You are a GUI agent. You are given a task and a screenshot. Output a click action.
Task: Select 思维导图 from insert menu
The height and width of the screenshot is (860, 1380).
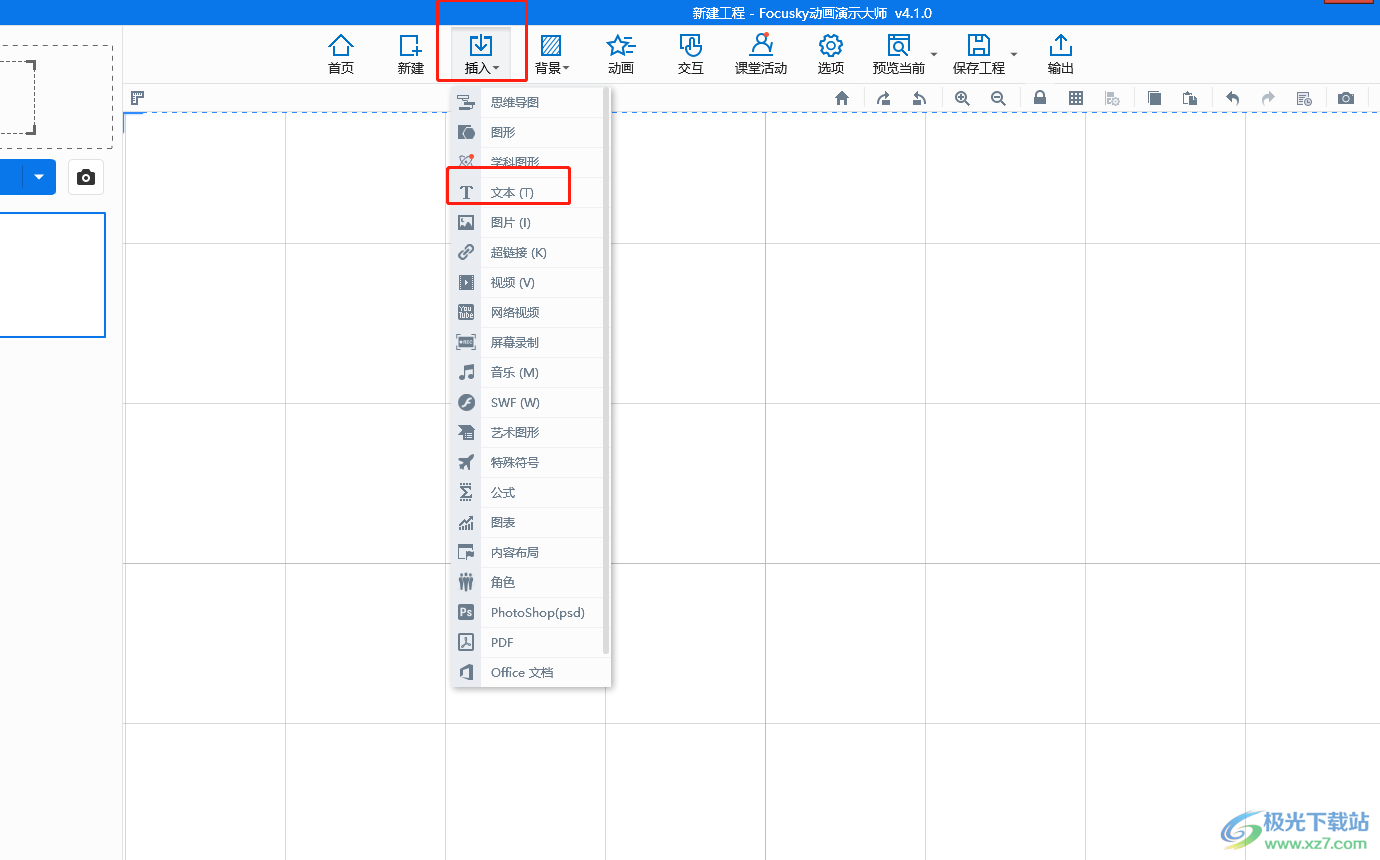click(528, 102)
